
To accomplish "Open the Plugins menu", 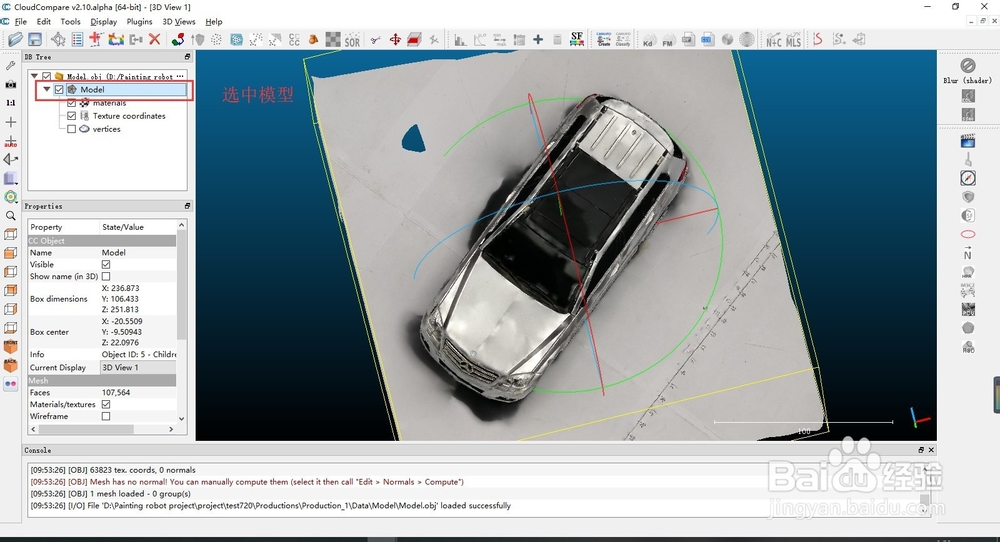I will pyautogui.click(x=139, y=22).
